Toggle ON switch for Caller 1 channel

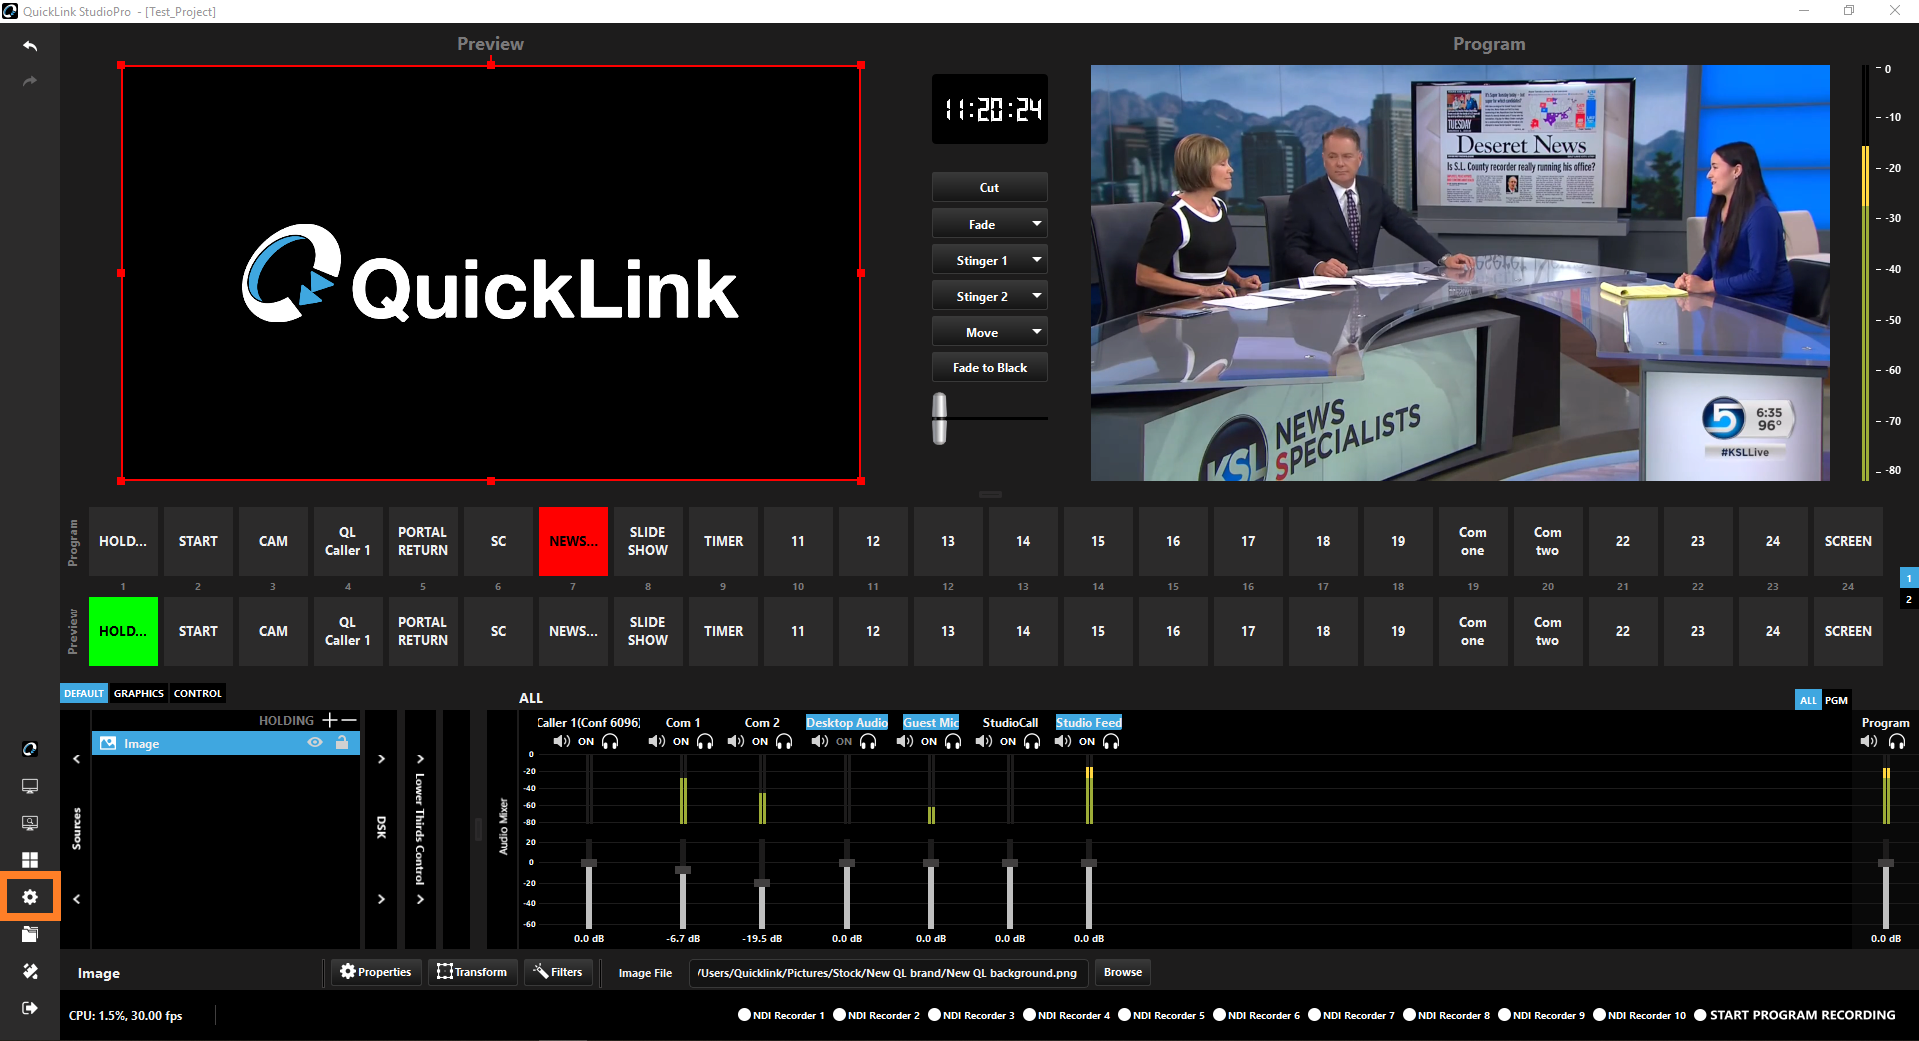click(x=586, y=742)
